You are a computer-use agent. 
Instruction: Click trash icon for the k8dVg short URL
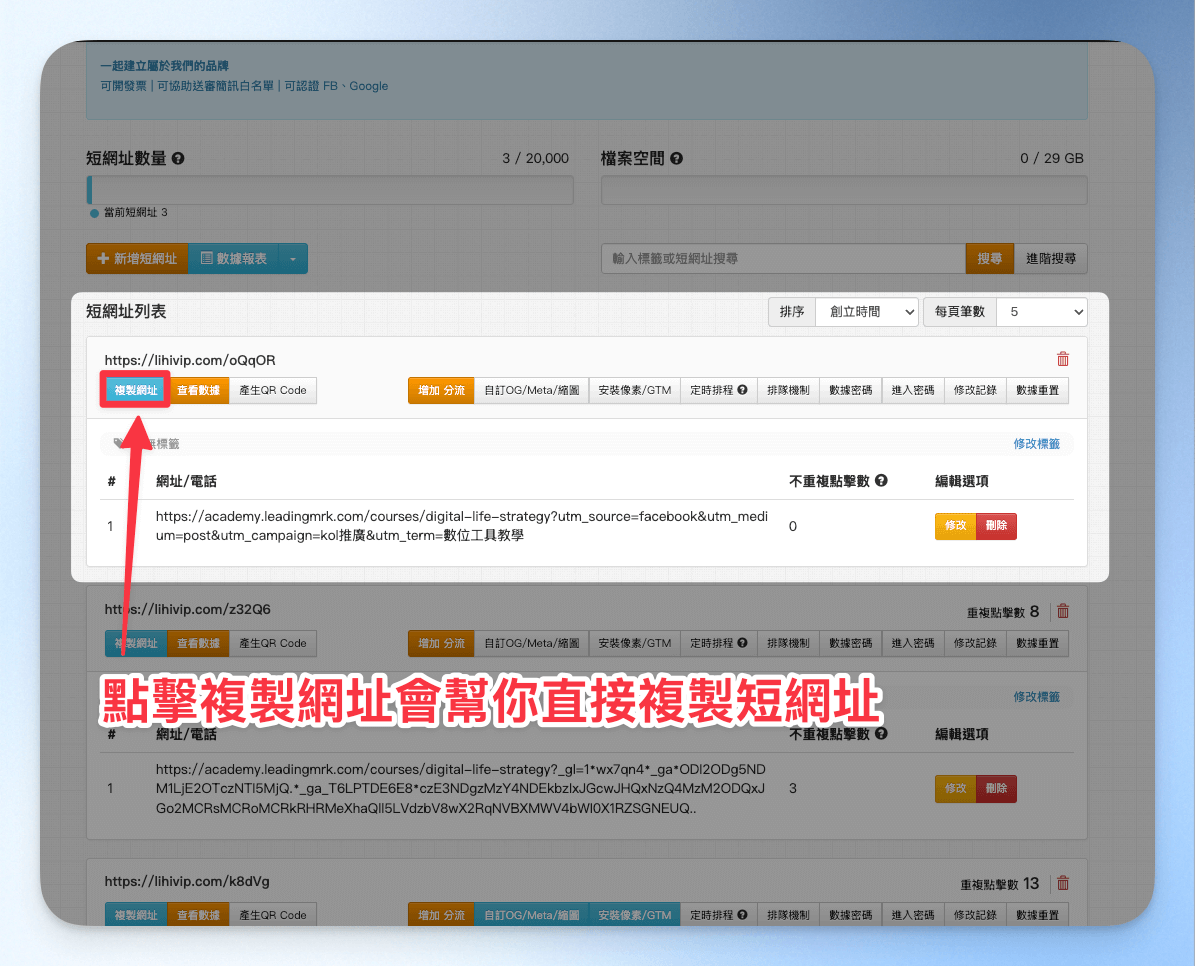[x=1062, y=883]
